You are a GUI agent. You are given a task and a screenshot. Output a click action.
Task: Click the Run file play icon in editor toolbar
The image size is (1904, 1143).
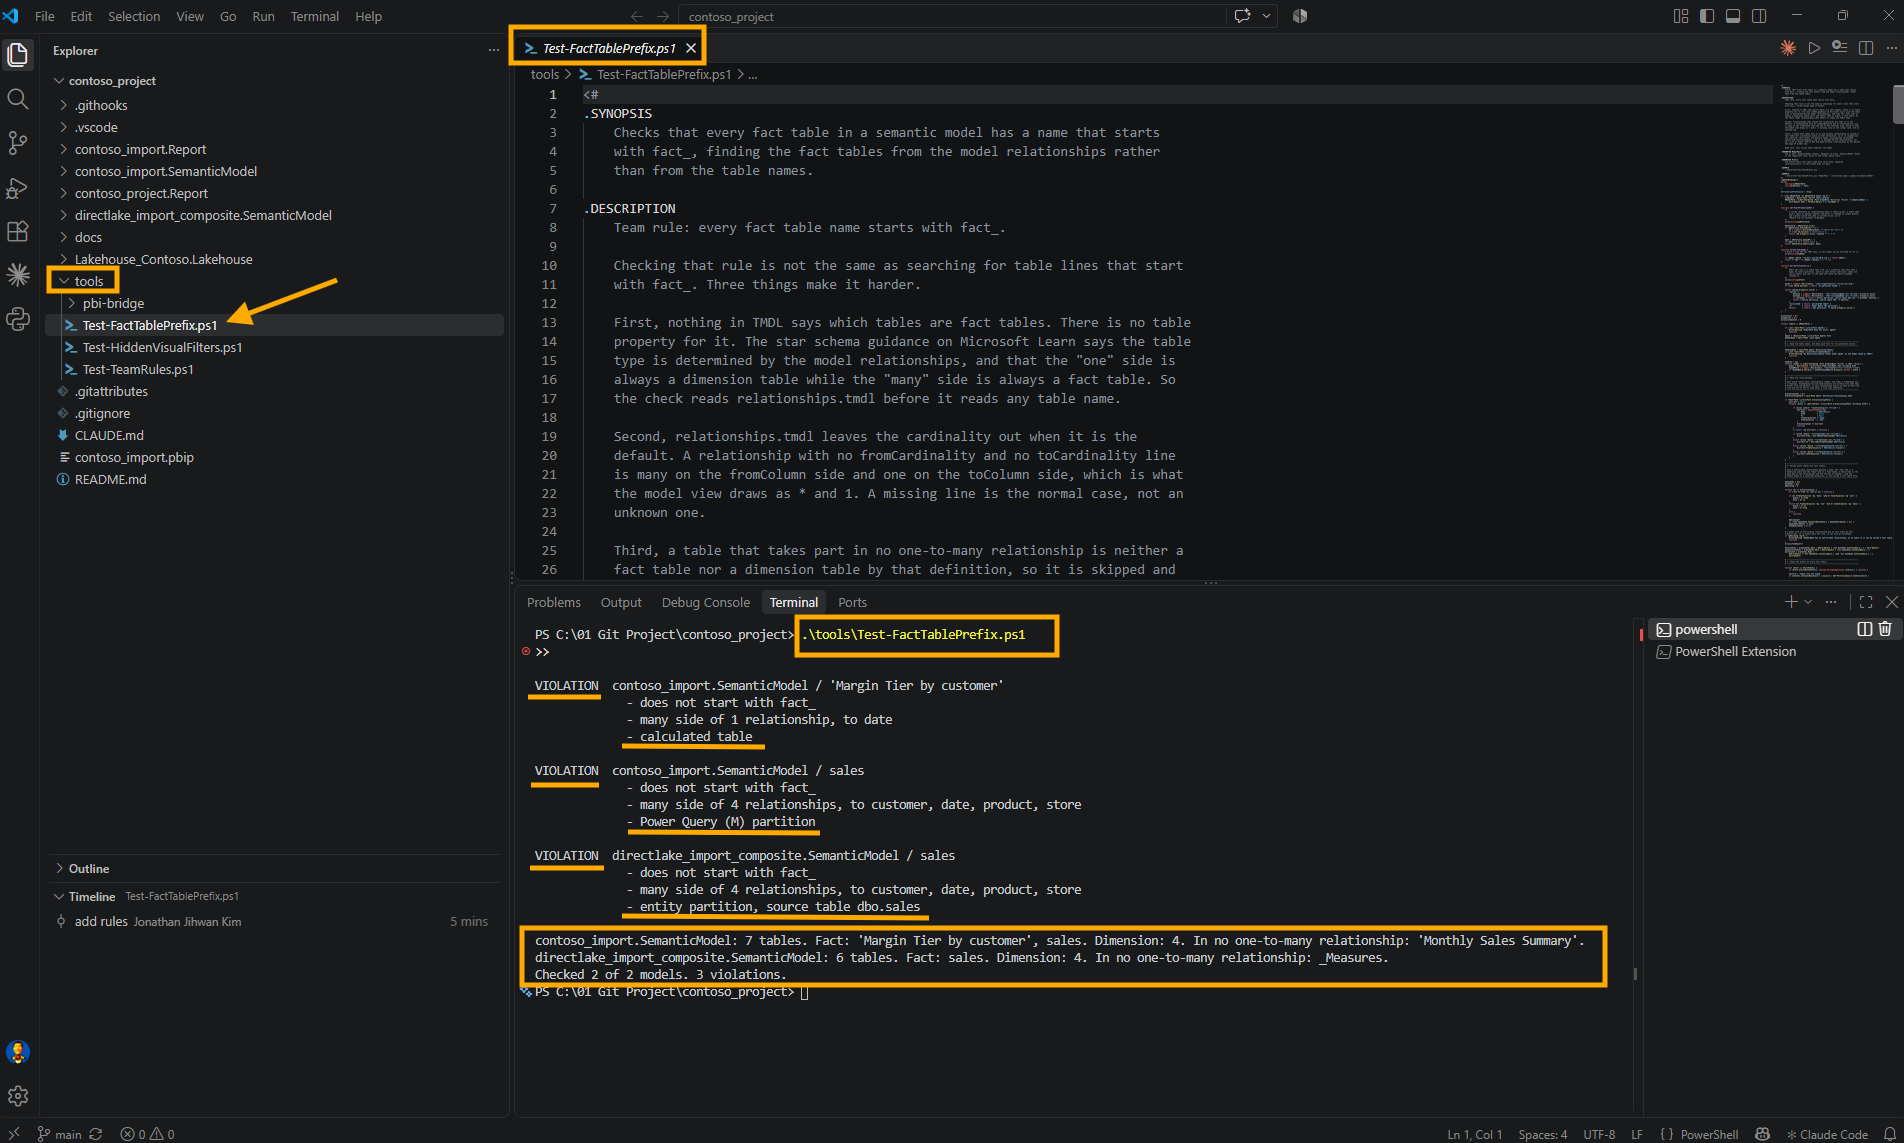pyautogui.click(x=1814, y=48)
